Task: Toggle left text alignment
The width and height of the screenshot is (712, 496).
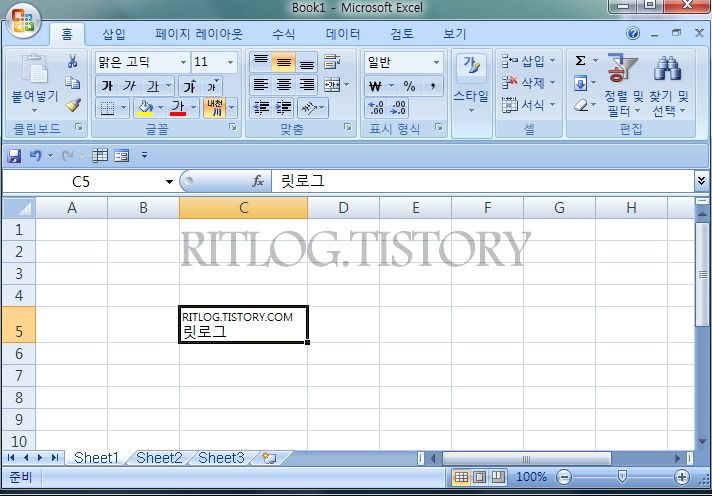Action: (261, 84)
